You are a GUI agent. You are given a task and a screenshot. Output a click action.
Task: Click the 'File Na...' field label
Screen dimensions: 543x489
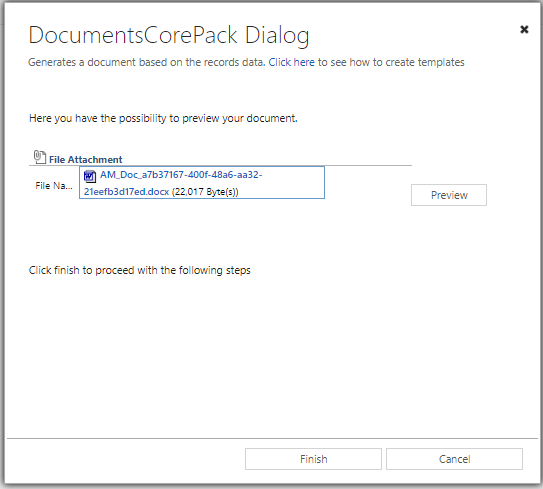pos(54,186)
